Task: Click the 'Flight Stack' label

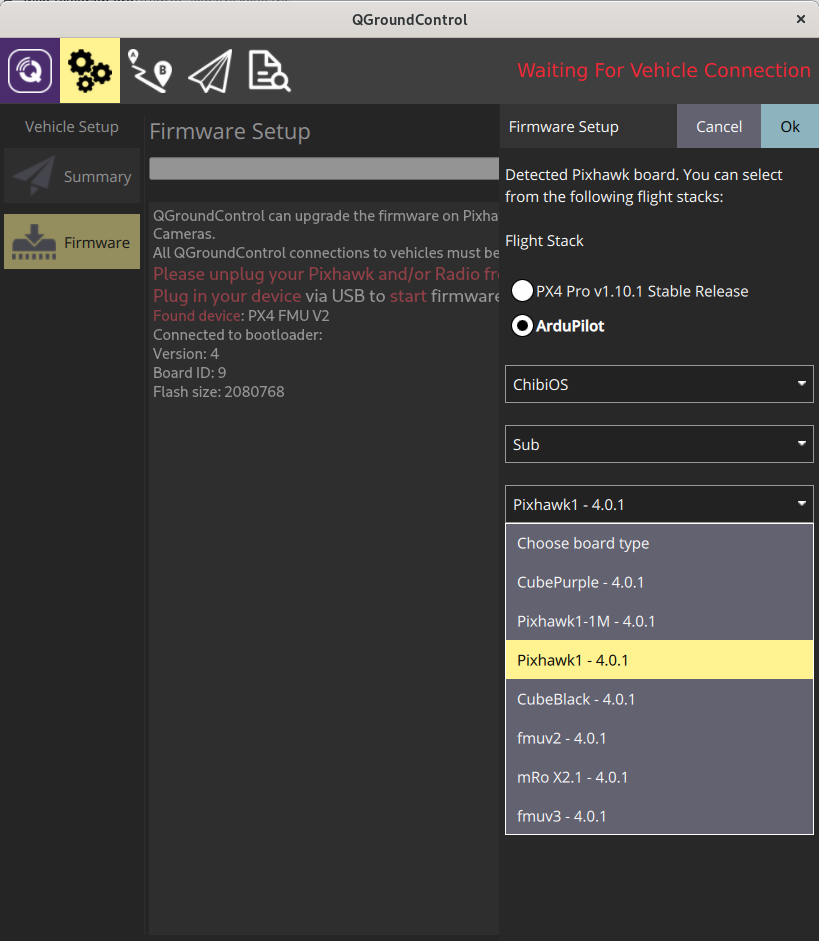Action: [x=544, y=241]
